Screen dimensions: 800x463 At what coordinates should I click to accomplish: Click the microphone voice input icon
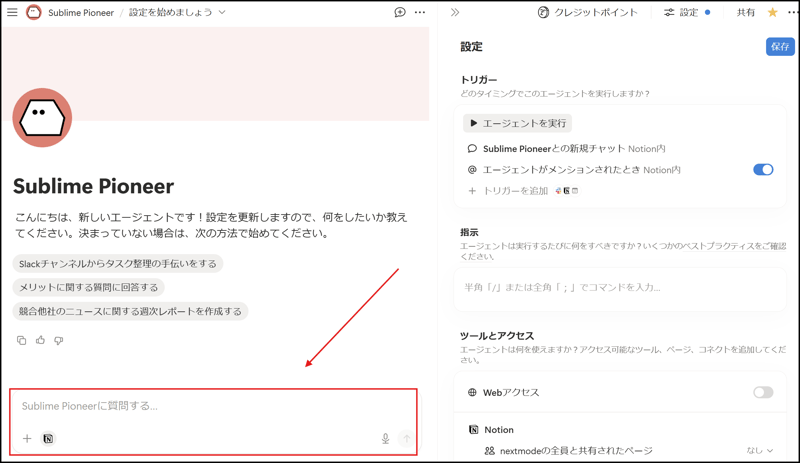pos(386,438)
